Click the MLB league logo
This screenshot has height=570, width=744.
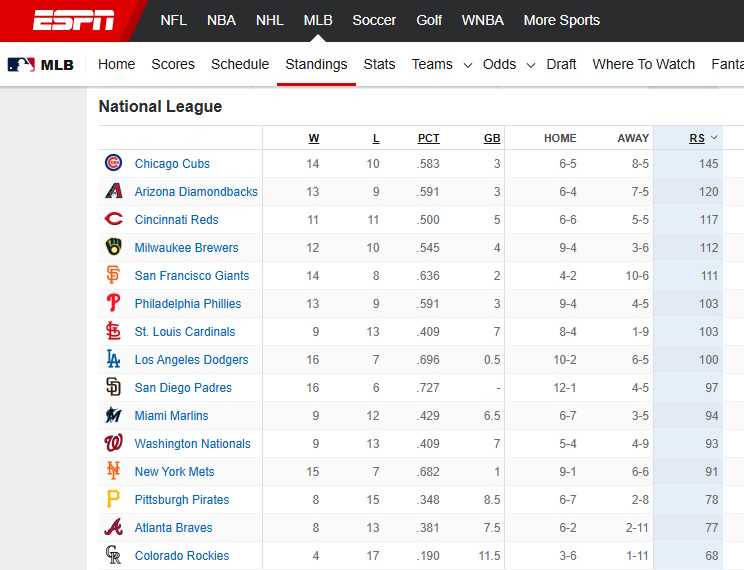coord(41,65)
